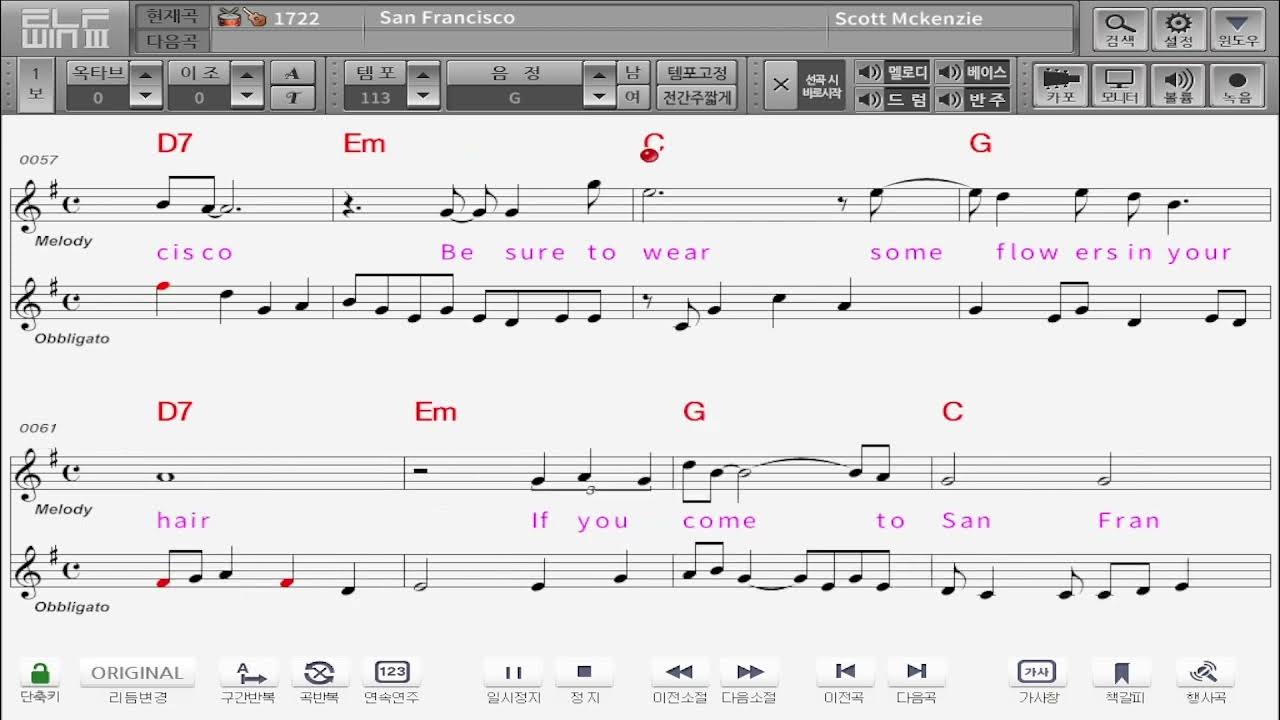The width and height of the screenshot is (1280, 720).
Task: Click measure number 0057
Action: [x=39, y=160]
